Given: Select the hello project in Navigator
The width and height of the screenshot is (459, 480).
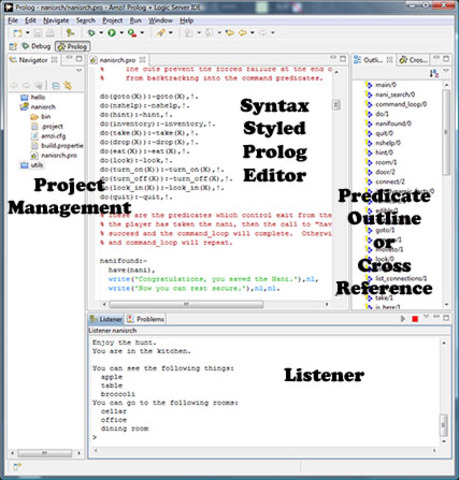Looking at the screenshot, I should (33, 97).
